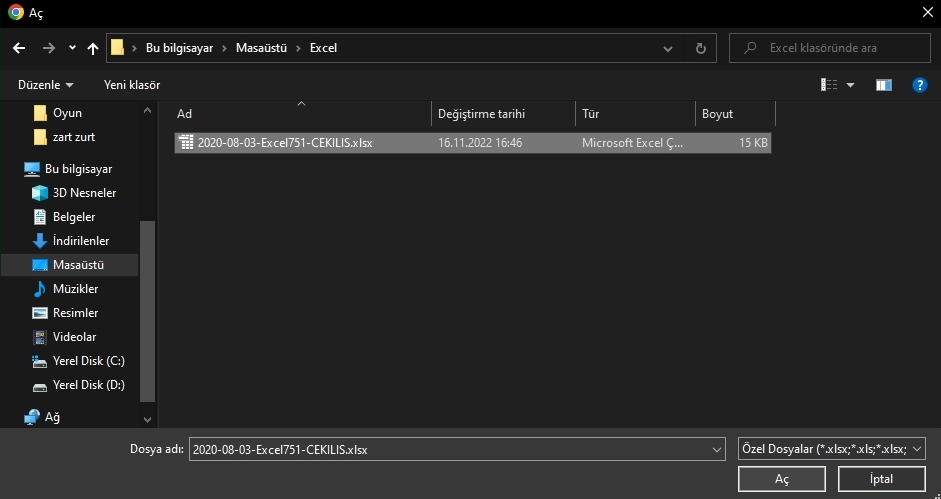Select İndirilenler in the navigation pane

tap(80, 241)
